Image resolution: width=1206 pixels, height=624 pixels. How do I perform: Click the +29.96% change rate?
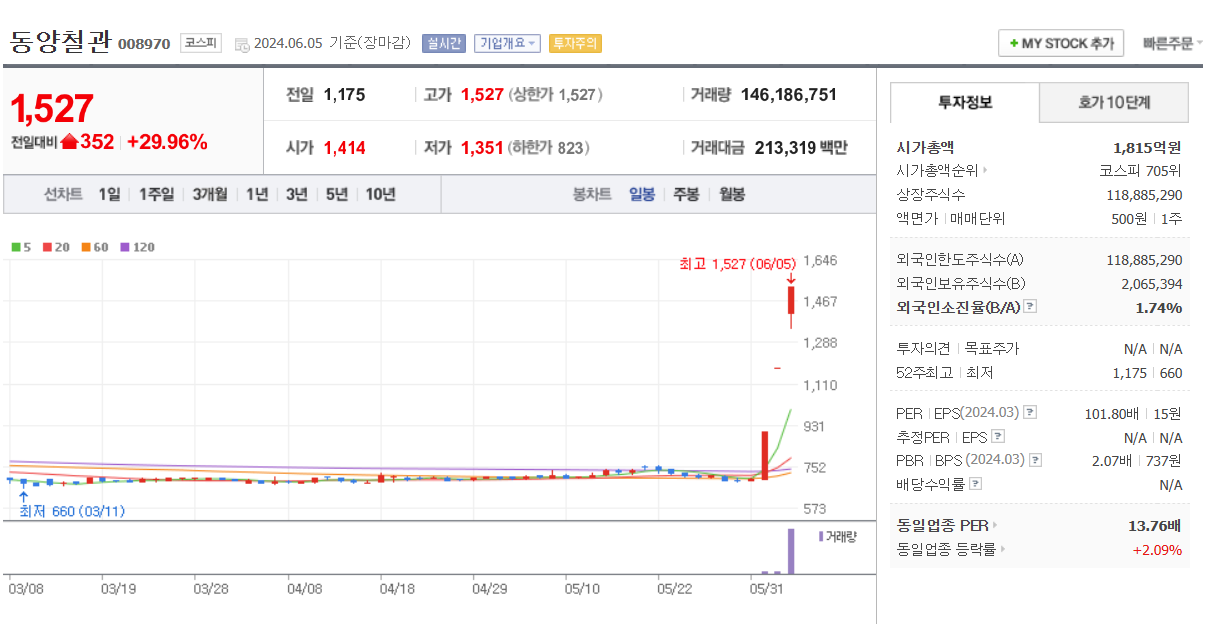(167, 142)
